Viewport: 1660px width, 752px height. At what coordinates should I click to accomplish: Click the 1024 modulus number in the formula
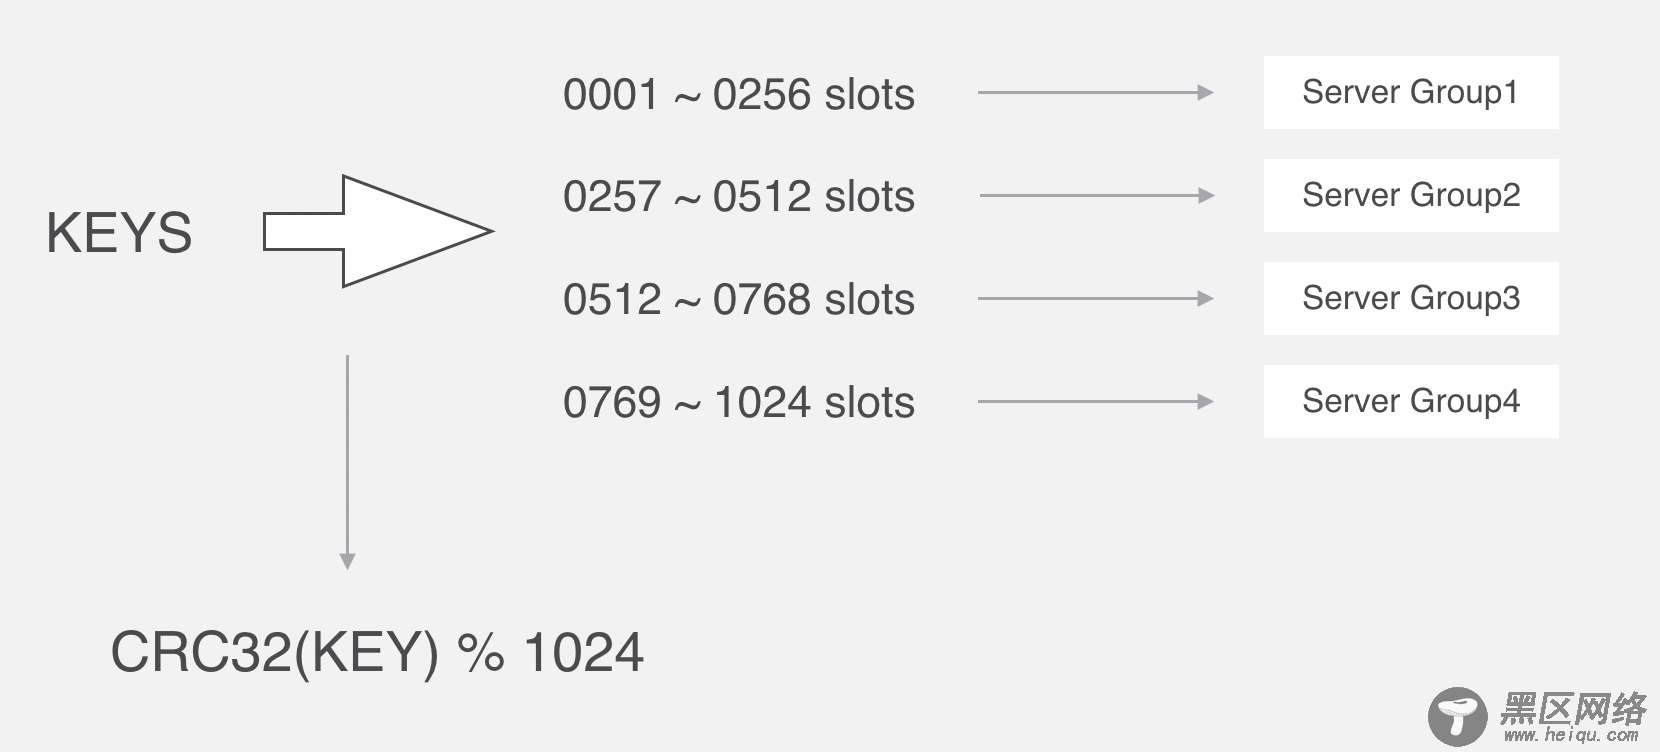[x=583, y=653]
